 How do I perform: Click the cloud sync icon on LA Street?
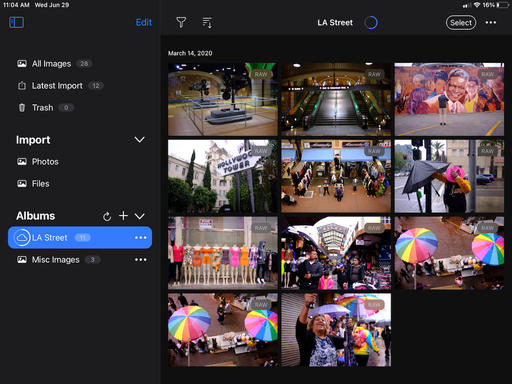click(22, 238)
